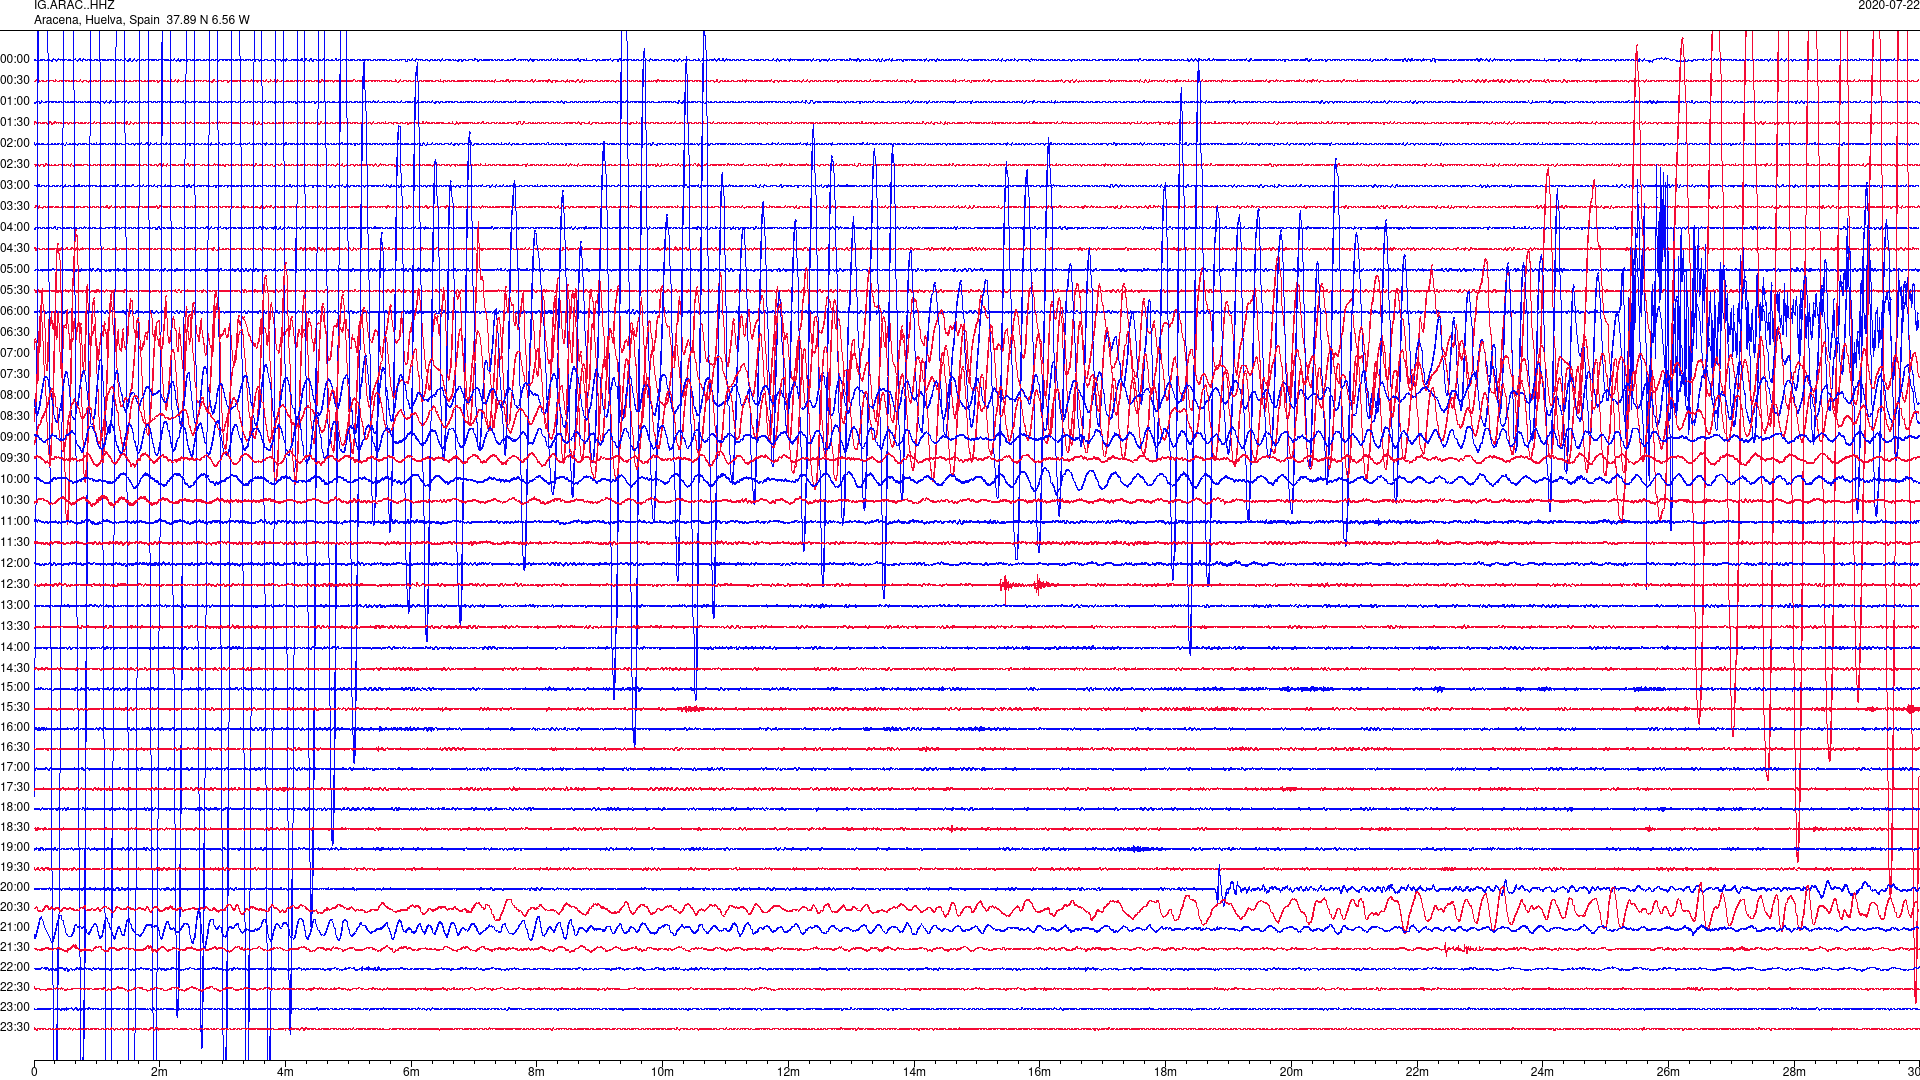The width and height of the screenshot is (1920, 1080).
Task: Click the 2m tick on the time axis
Action: [160, 1072]
